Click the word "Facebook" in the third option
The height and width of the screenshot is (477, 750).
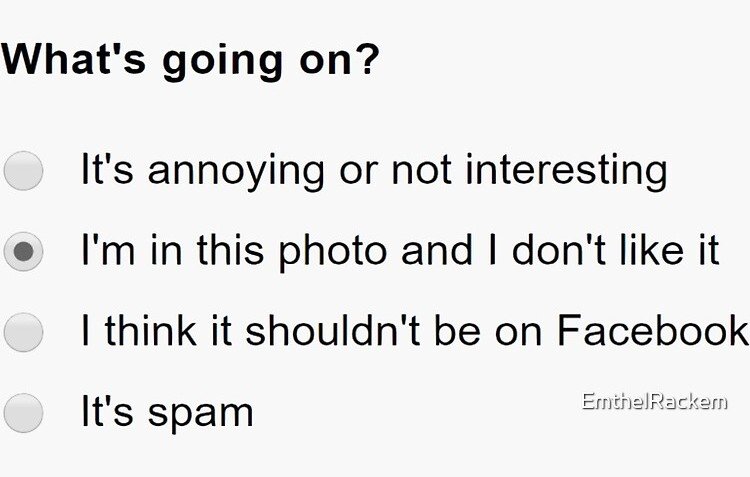[x=653, y=330]
